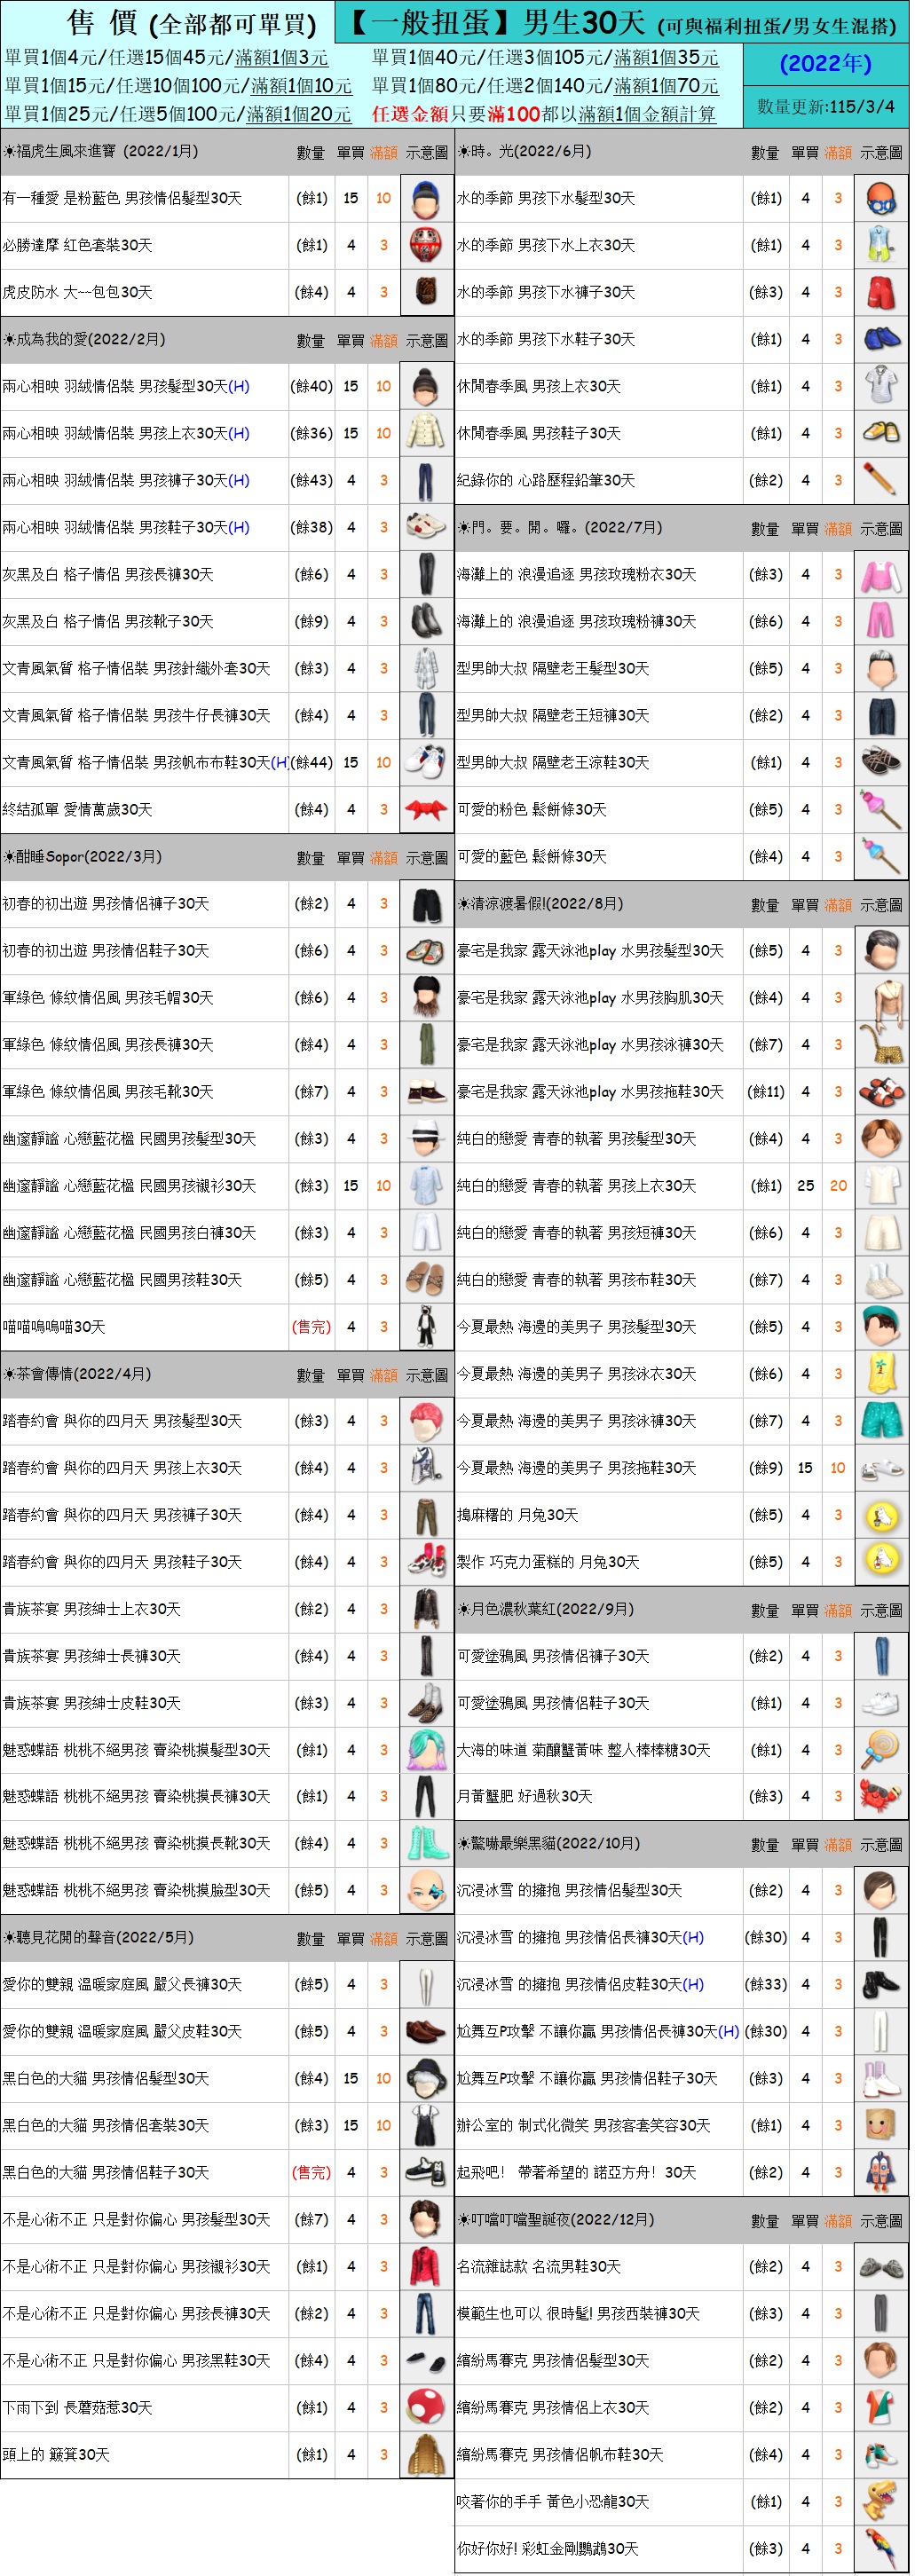Select the paper bag smiley mask icon

pos(880,2125)
